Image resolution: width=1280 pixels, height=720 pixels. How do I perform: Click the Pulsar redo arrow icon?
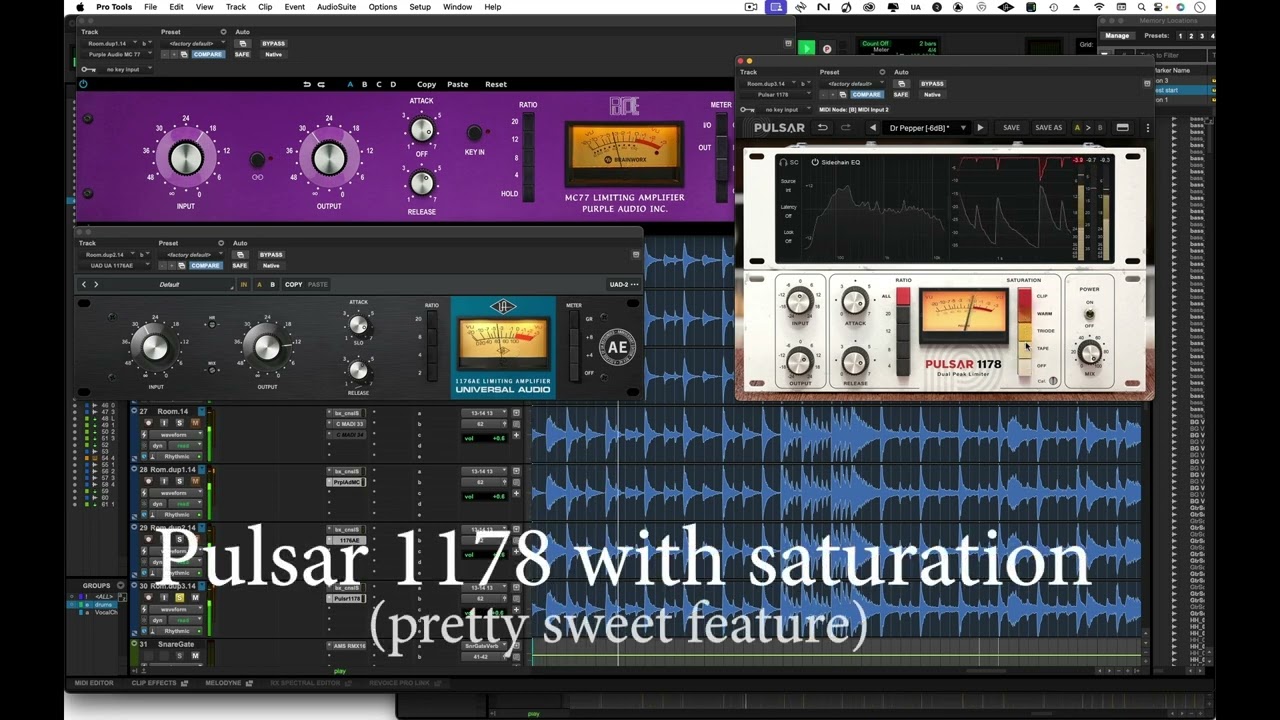(x=846, y=128)
